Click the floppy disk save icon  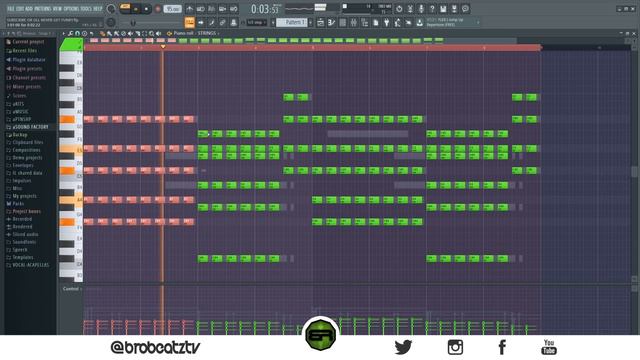tap(443, 9)
